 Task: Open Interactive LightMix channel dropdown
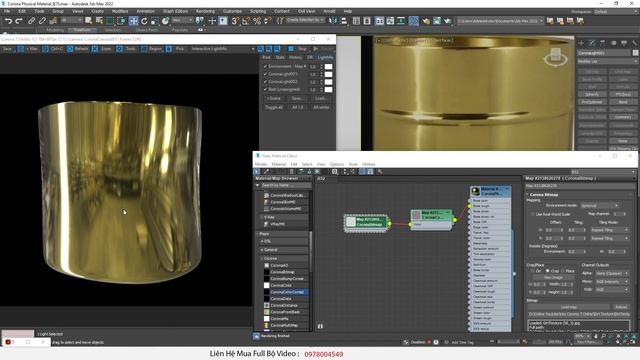(x=222, y=49)
